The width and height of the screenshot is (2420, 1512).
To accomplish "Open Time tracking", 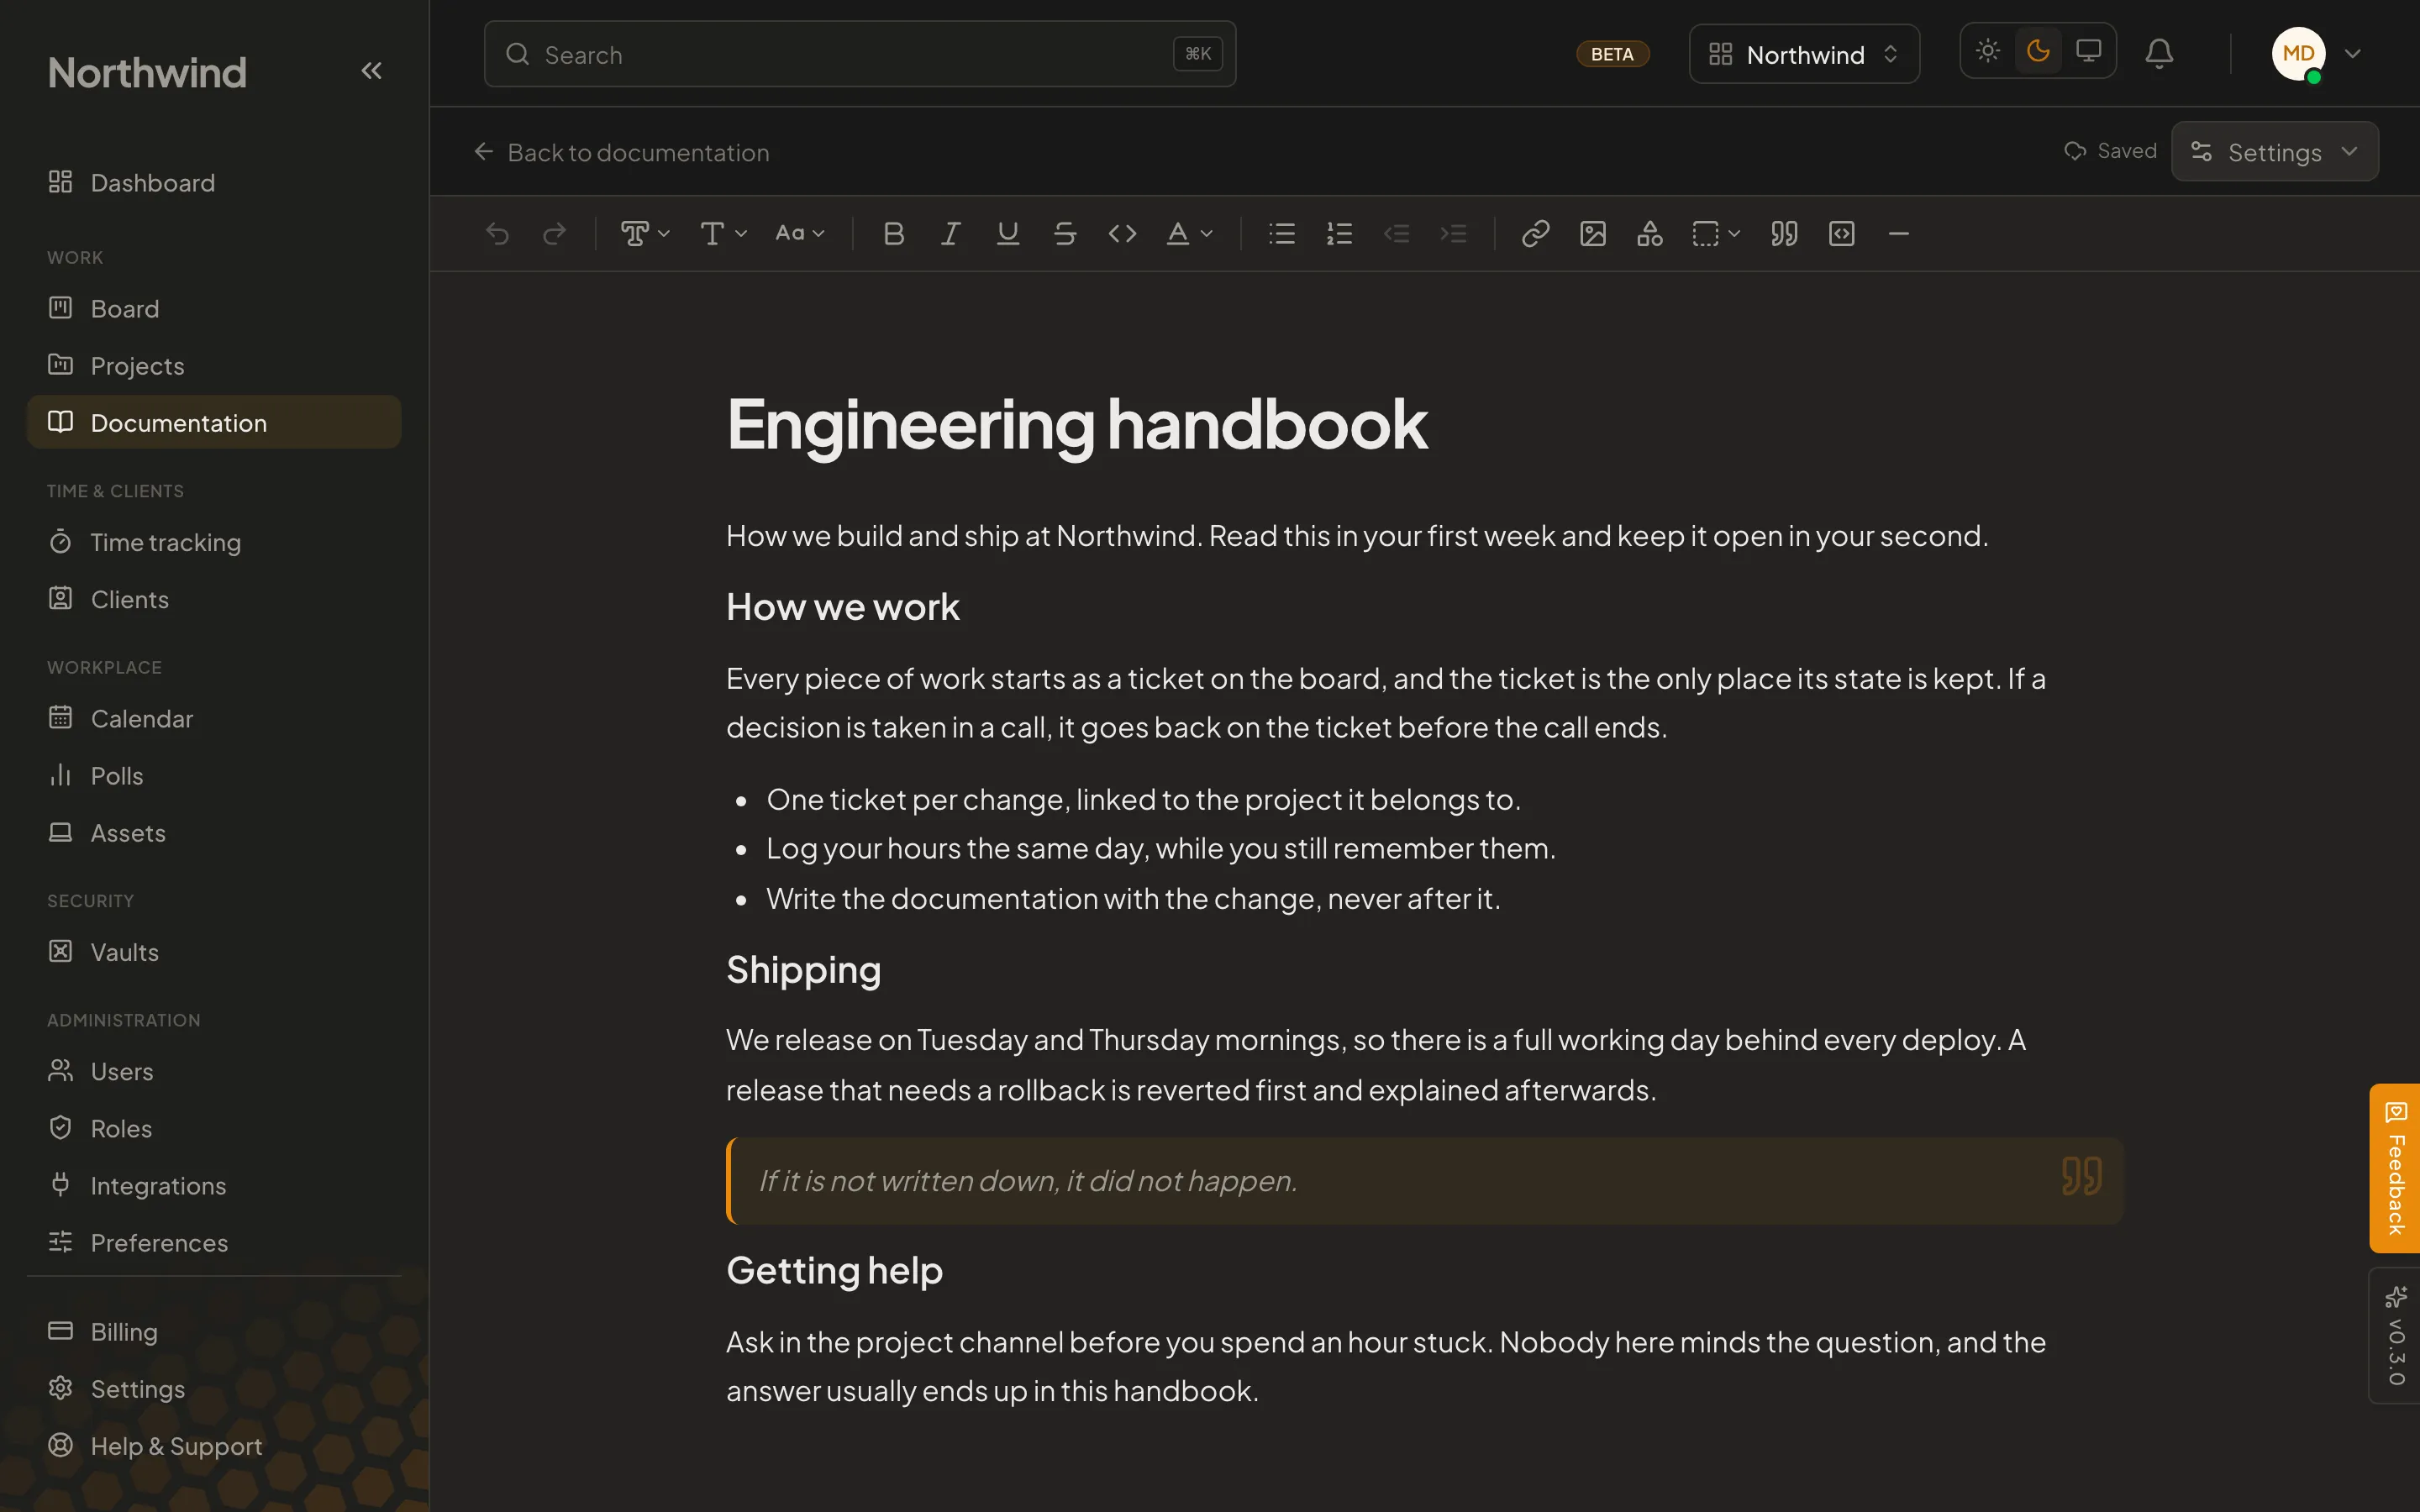I will point(214,542).
